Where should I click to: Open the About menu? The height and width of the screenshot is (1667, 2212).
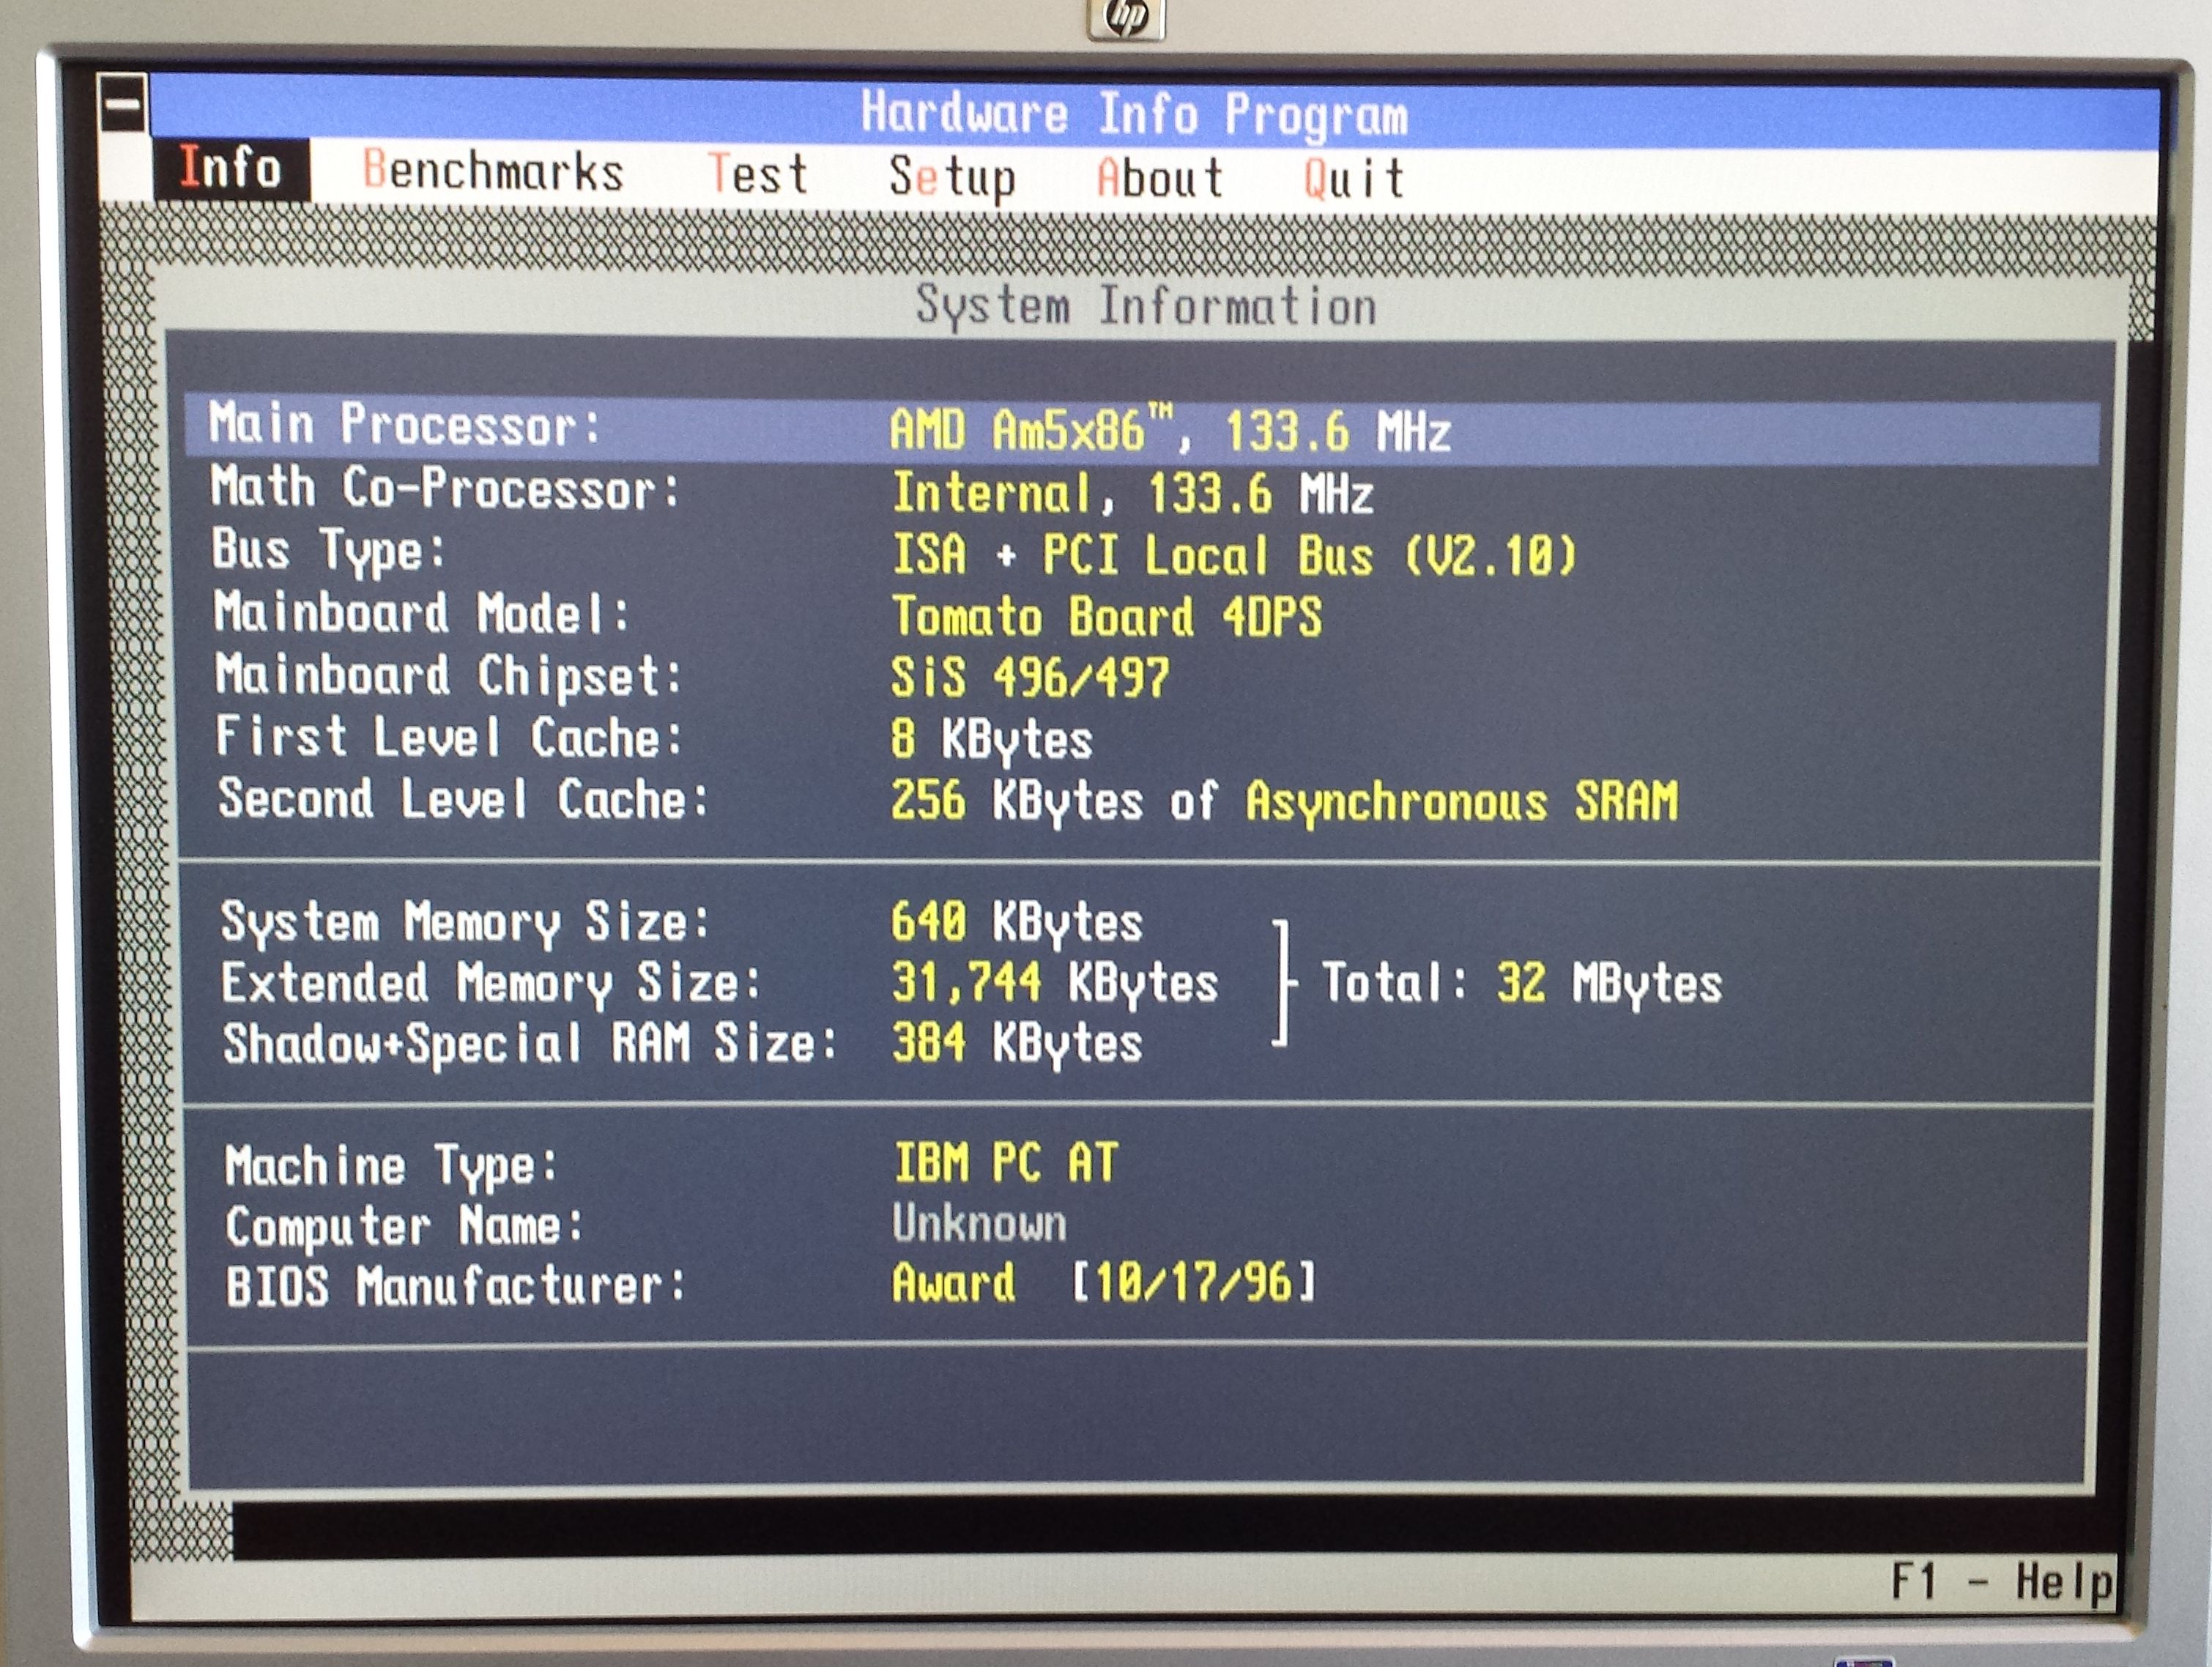point(1160,179)
